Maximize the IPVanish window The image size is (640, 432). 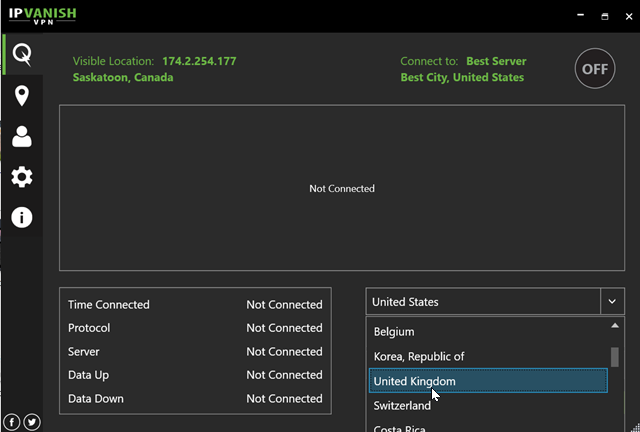[x=604, y=16]
